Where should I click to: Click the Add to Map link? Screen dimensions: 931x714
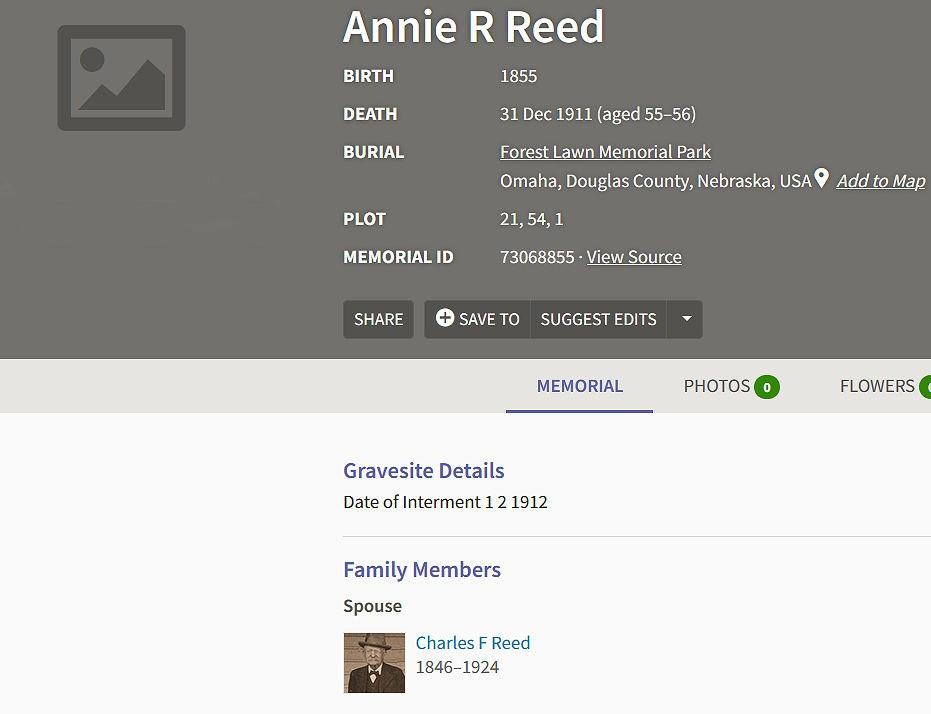click(x=880, y=181)
